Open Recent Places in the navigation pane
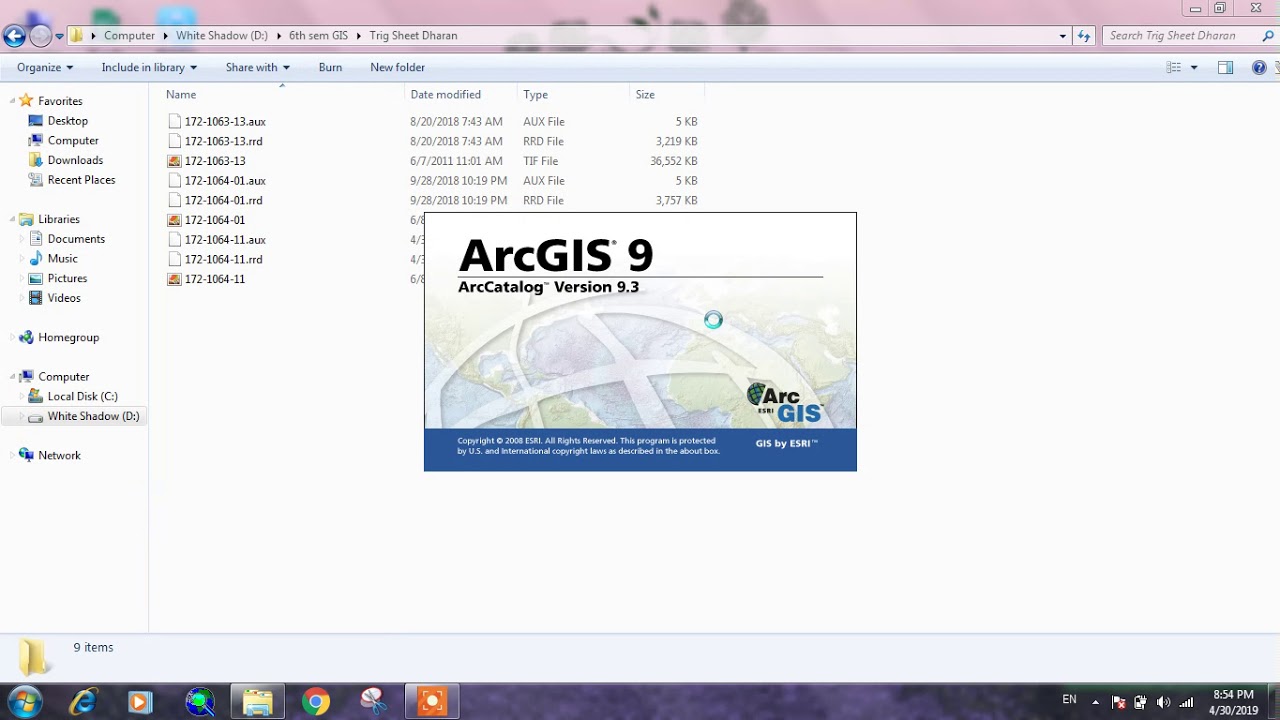Viewport: 1280px width, 720px height. coord(81,180)
